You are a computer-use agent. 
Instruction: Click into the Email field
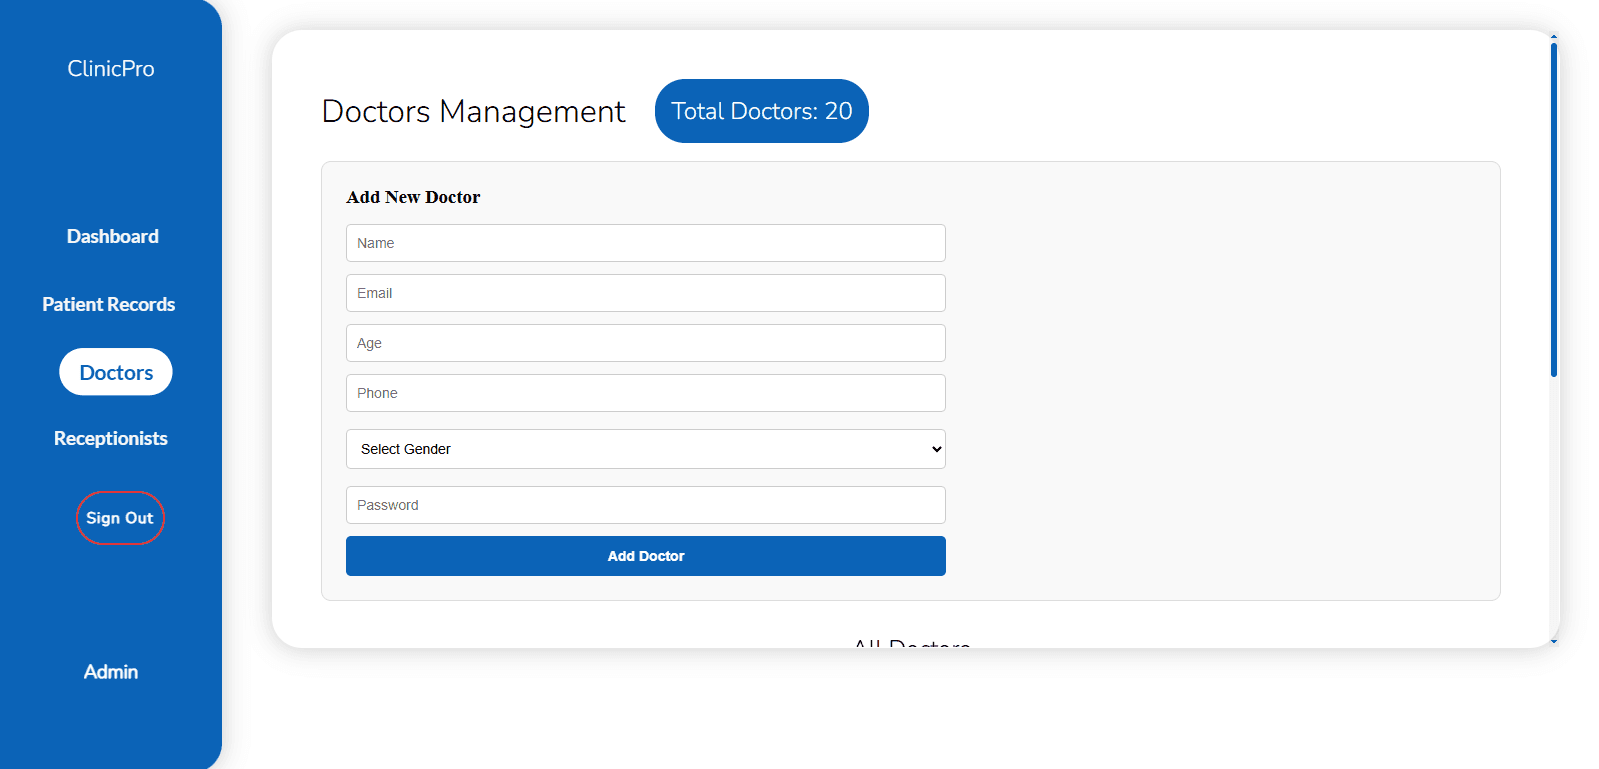click(x=645, y=293)
